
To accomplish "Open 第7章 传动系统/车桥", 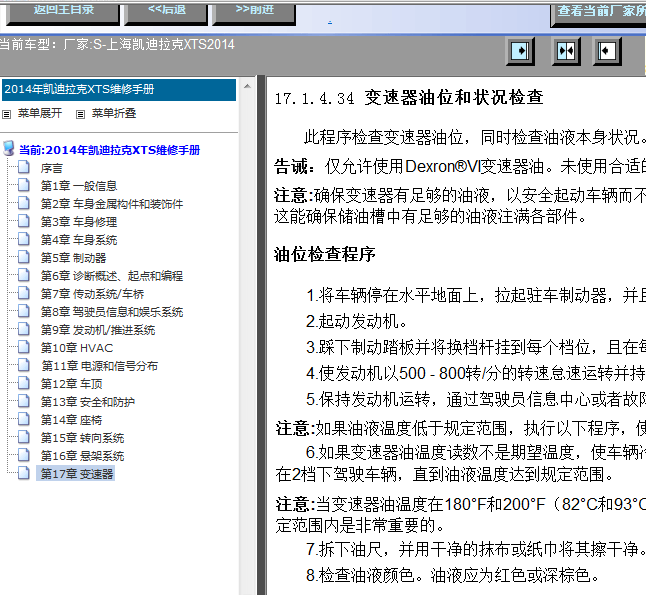I will pyautogui.click(x=92, y=294).
